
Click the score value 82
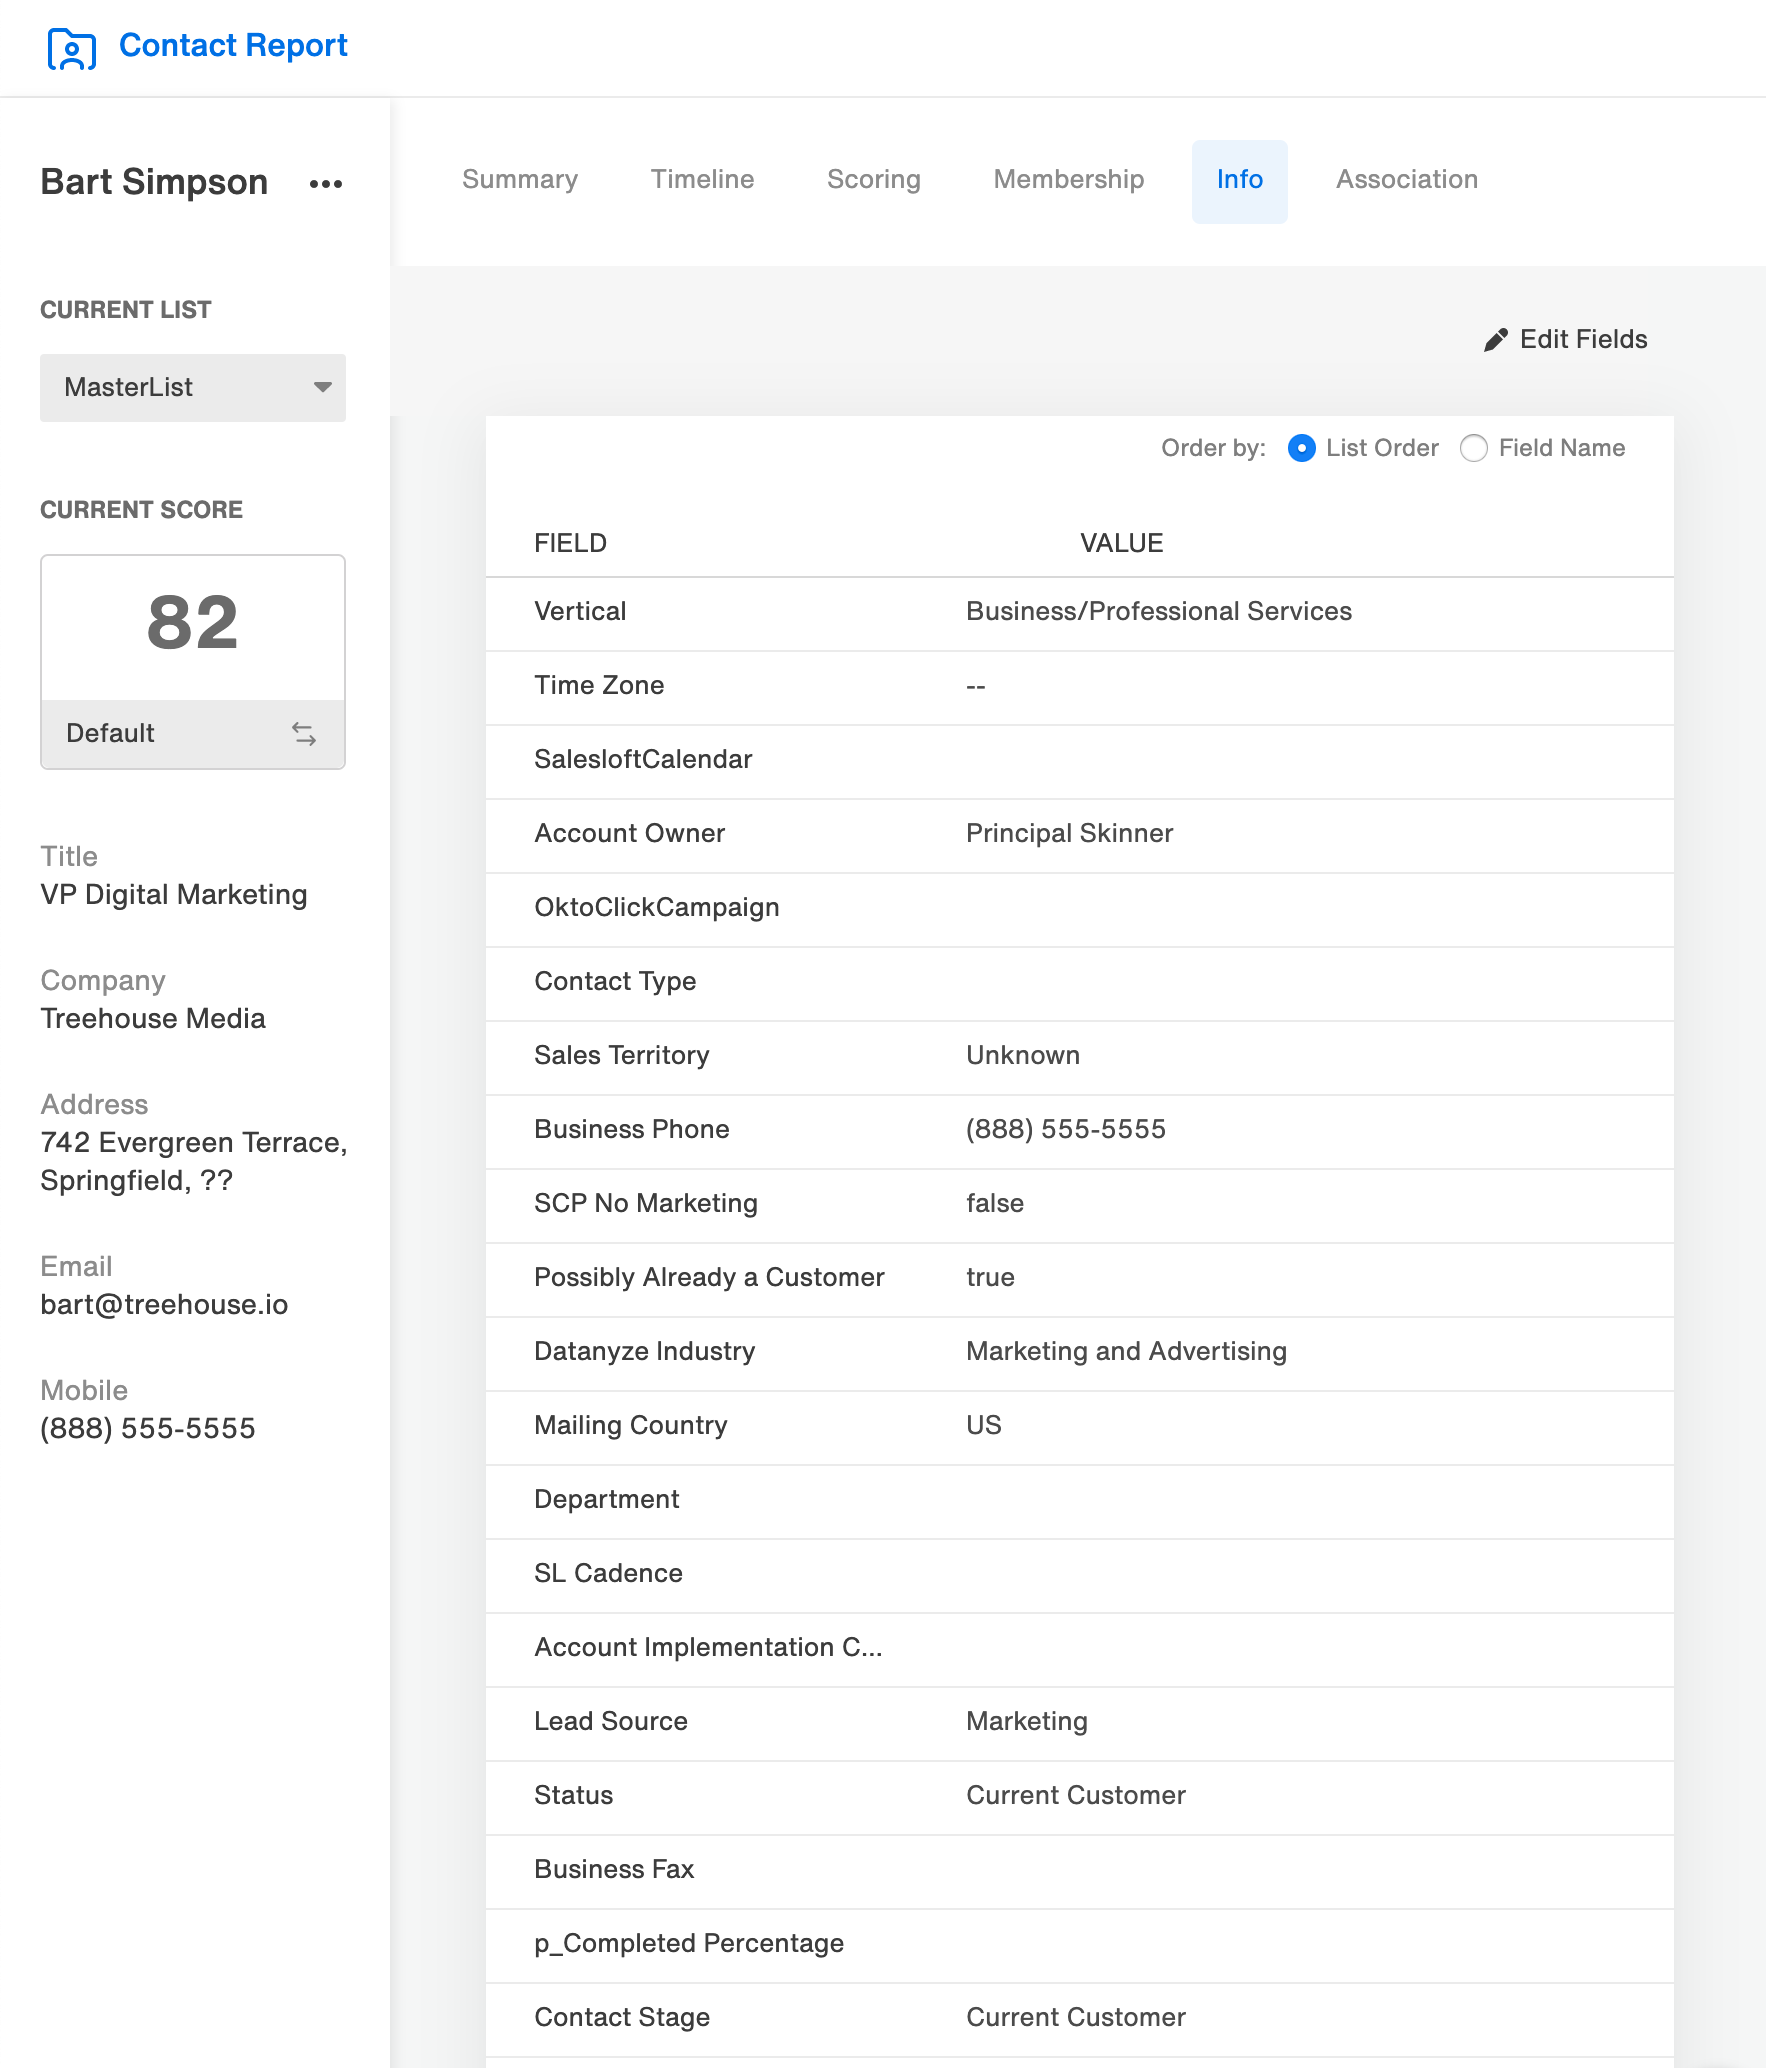tap(193, 623)
